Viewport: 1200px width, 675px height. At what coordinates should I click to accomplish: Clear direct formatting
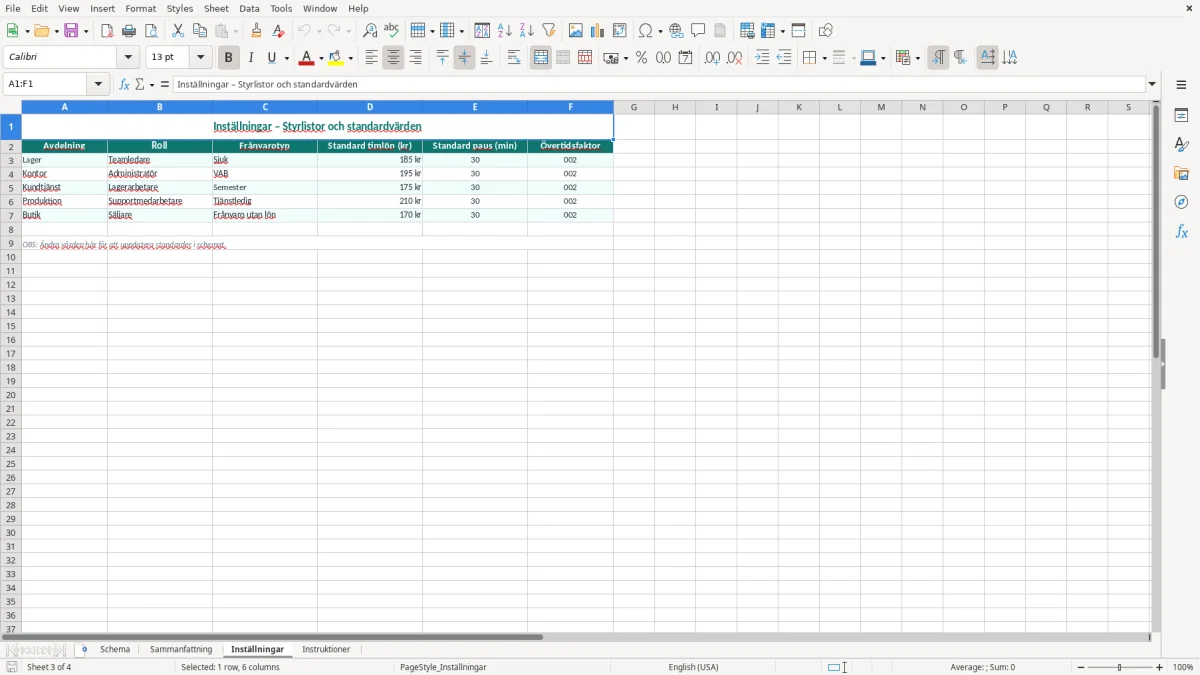pyautogui.click(x=279, y=31)
